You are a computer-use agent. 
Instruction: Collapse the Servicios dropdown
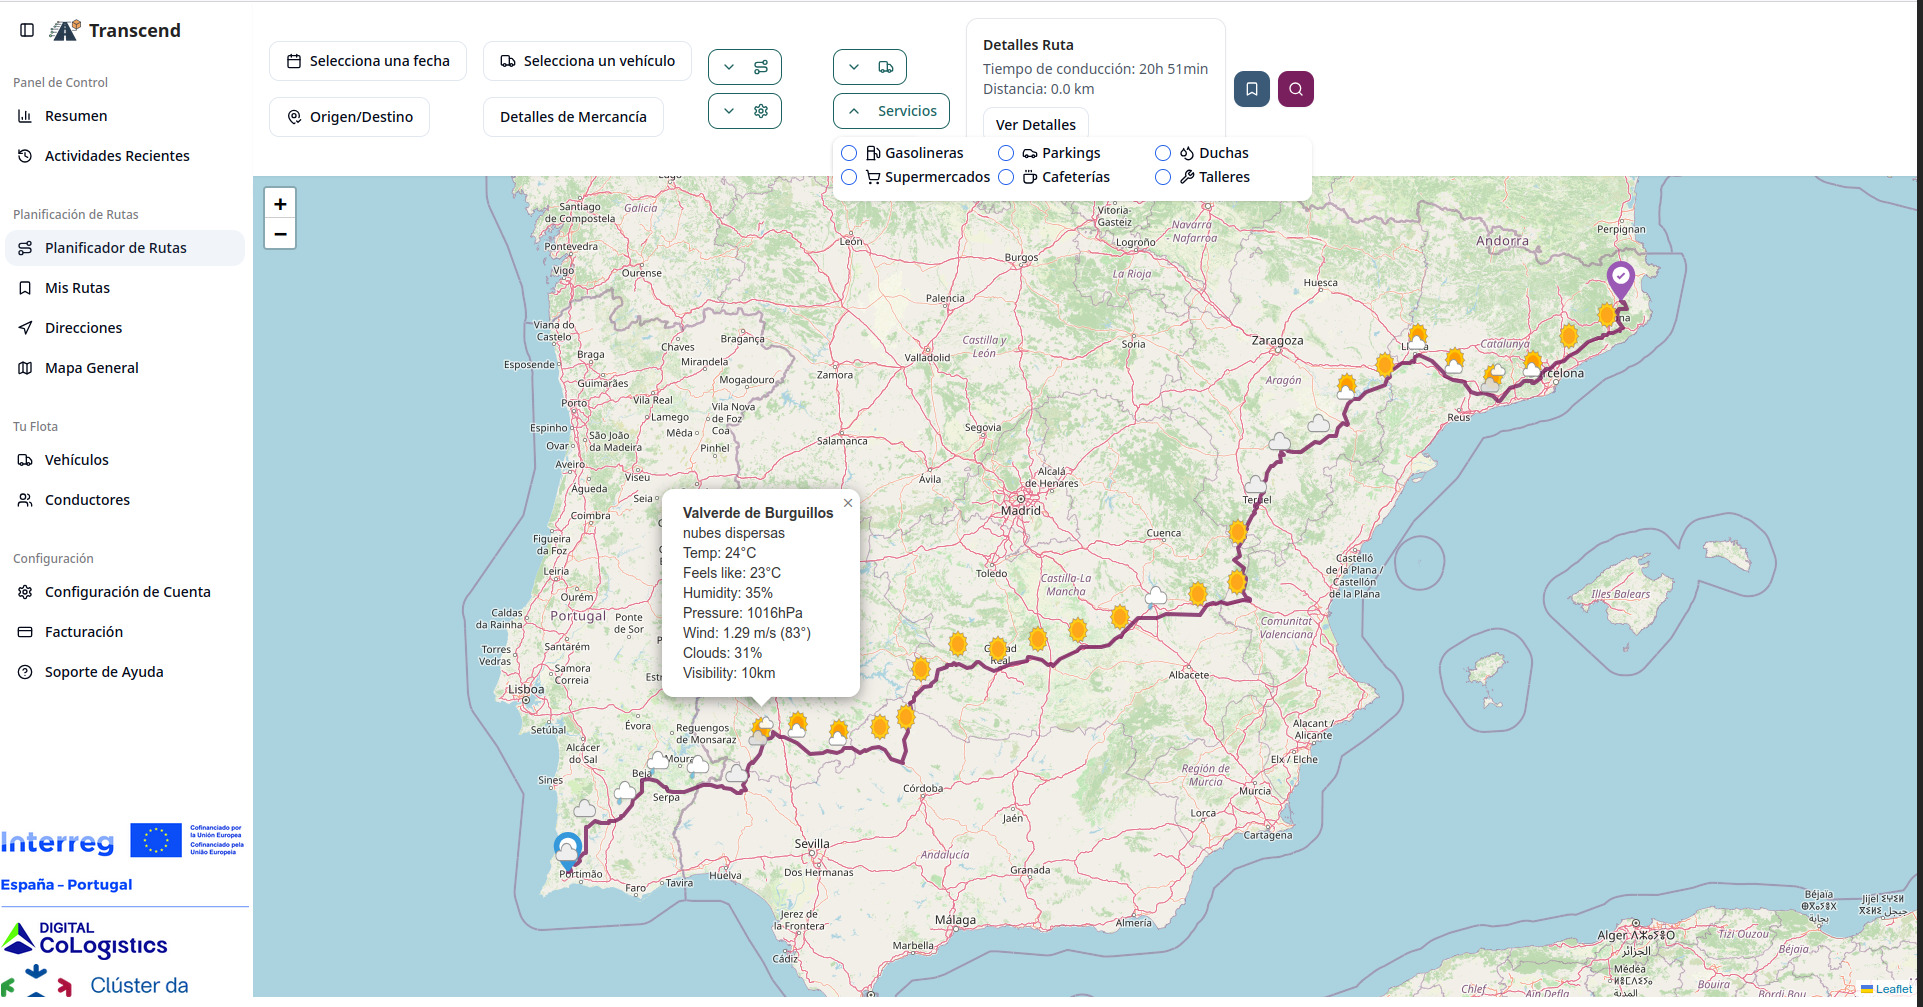tap(891, 111)
